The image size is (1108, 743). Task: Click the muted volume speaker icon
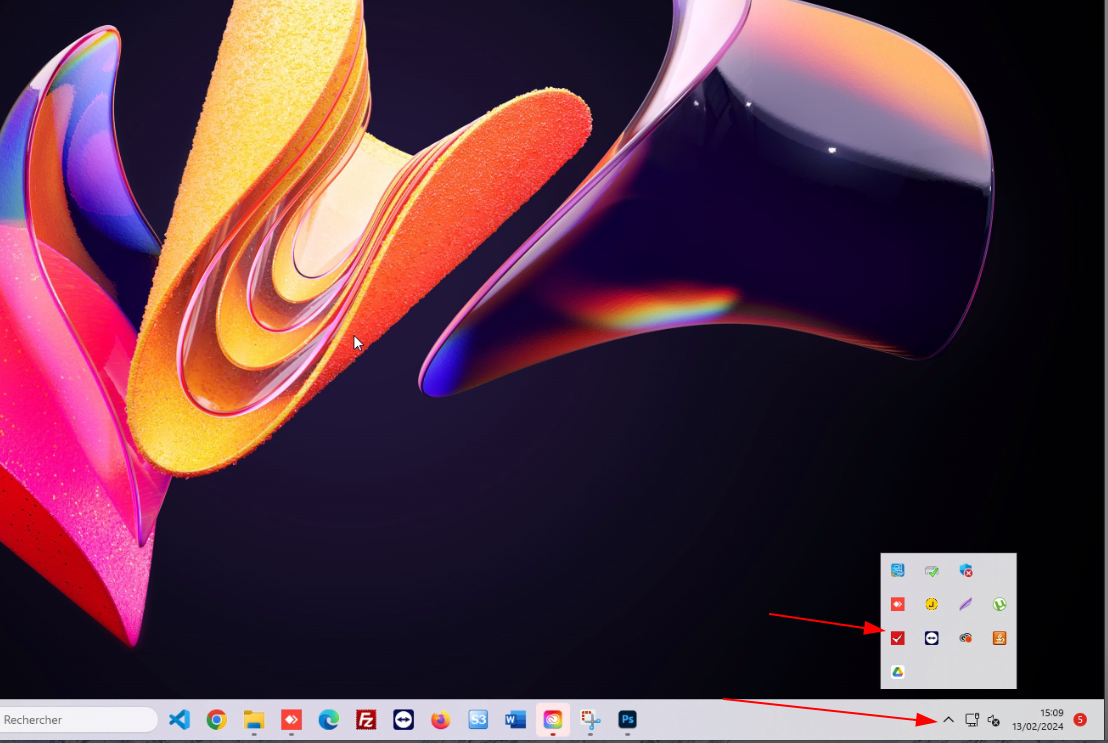click(x=994, y=720)
